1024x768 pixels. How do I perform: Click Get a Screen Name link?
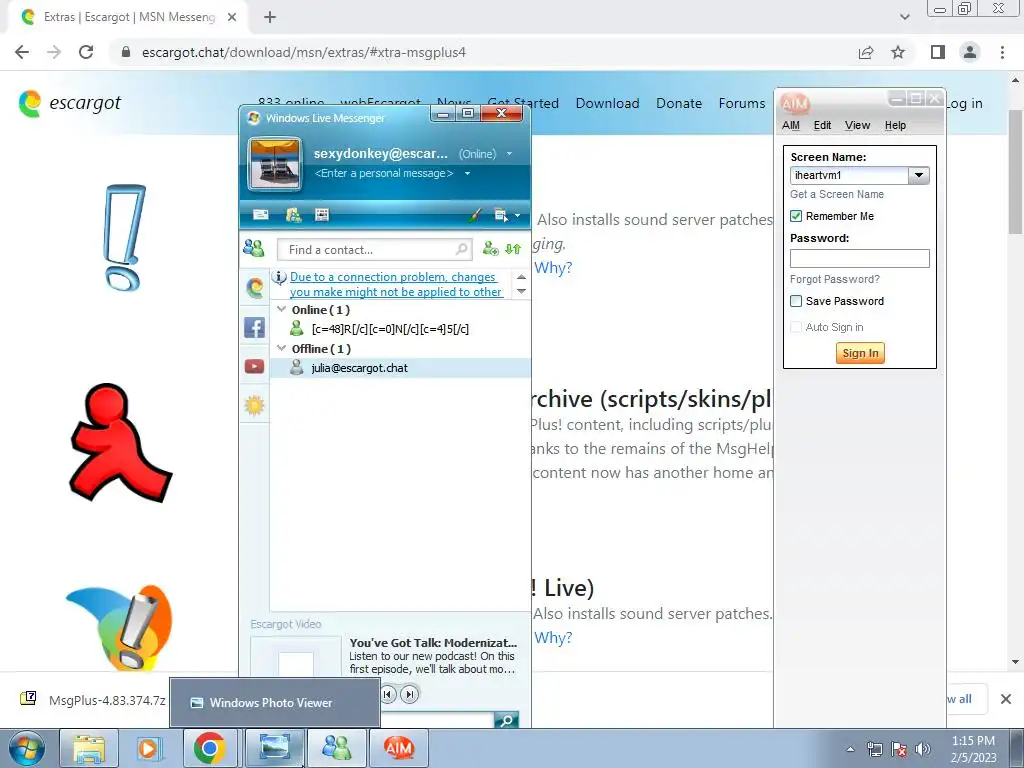pos(837,194)
